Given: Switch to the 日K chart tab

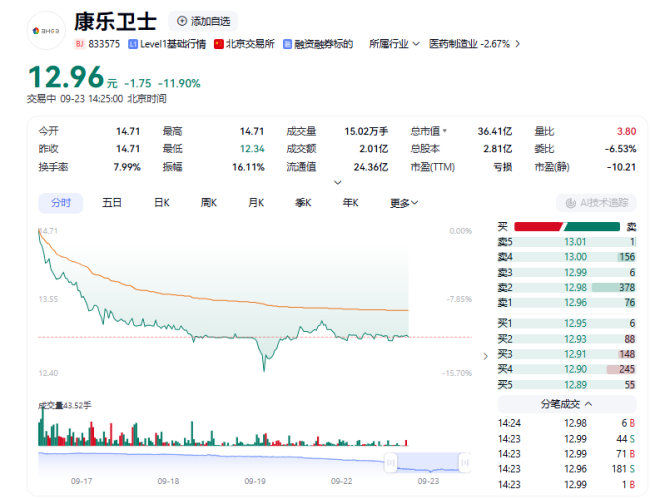Looking at the screenshot, I should point(161,203).
